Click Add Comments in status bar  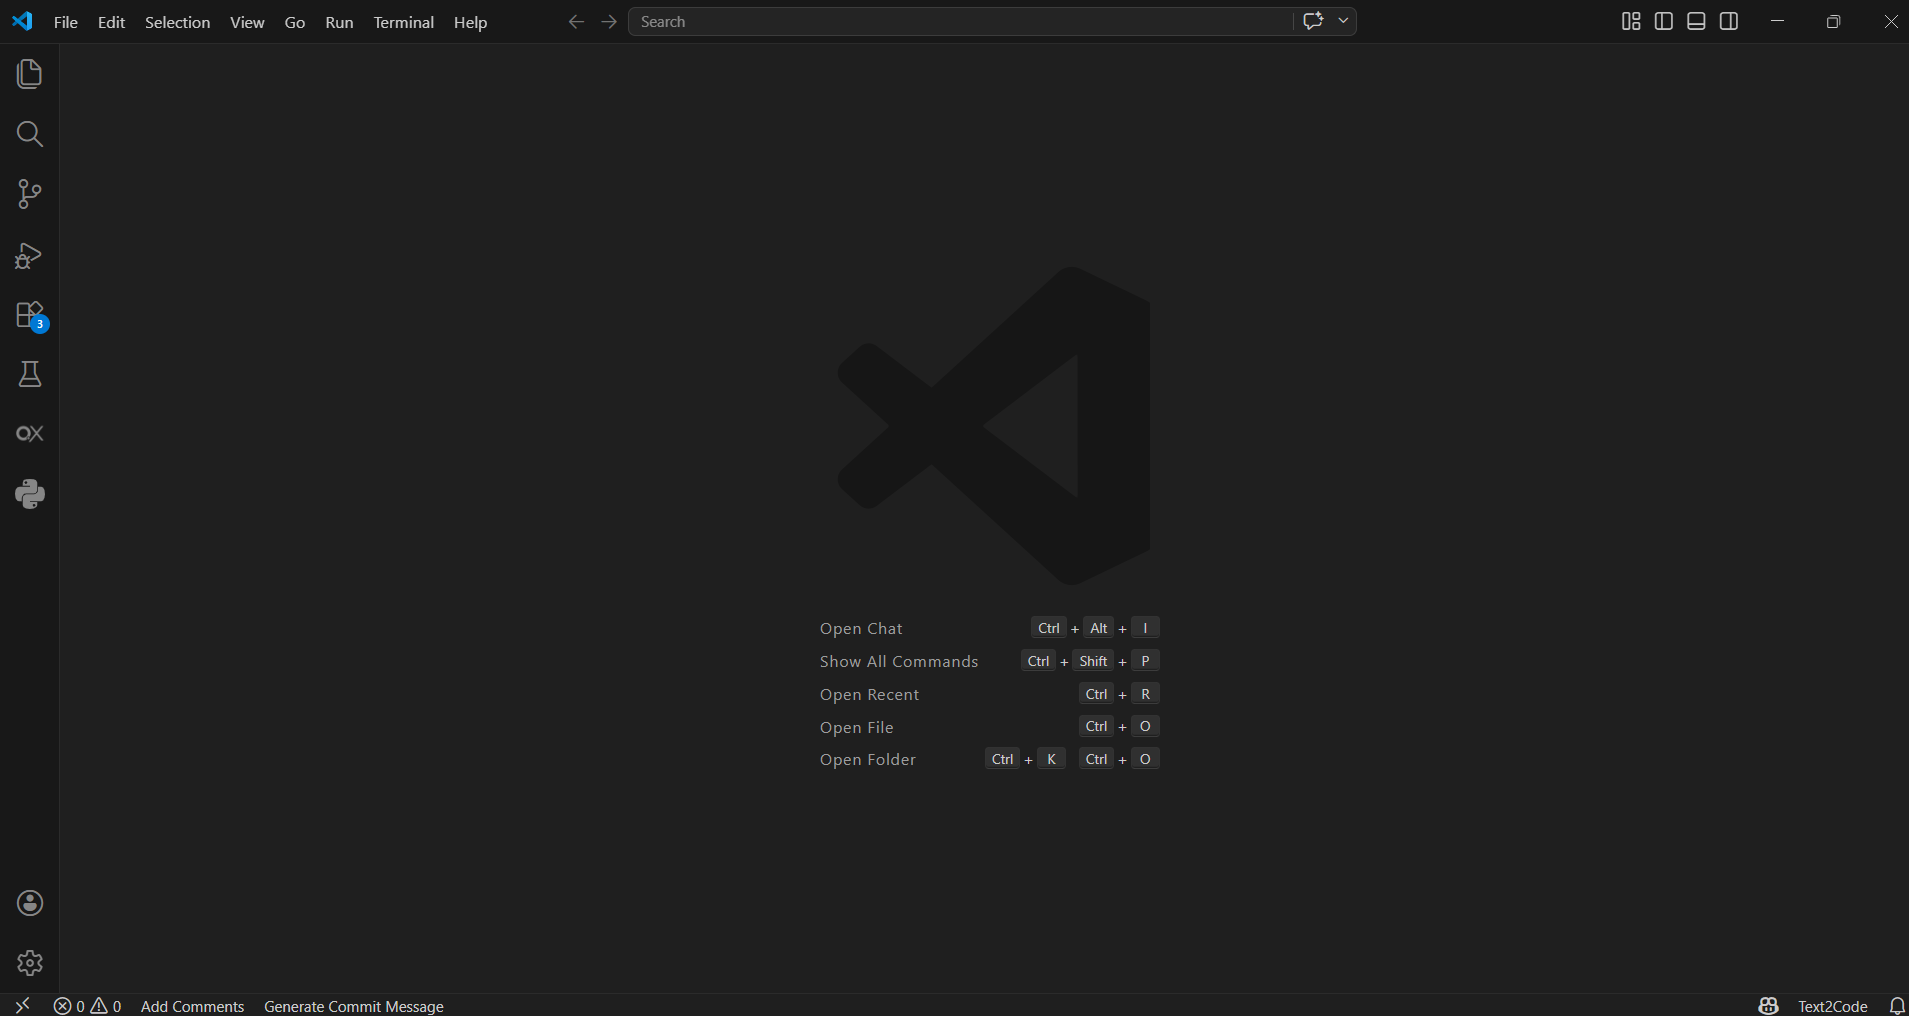(192, 1006)
